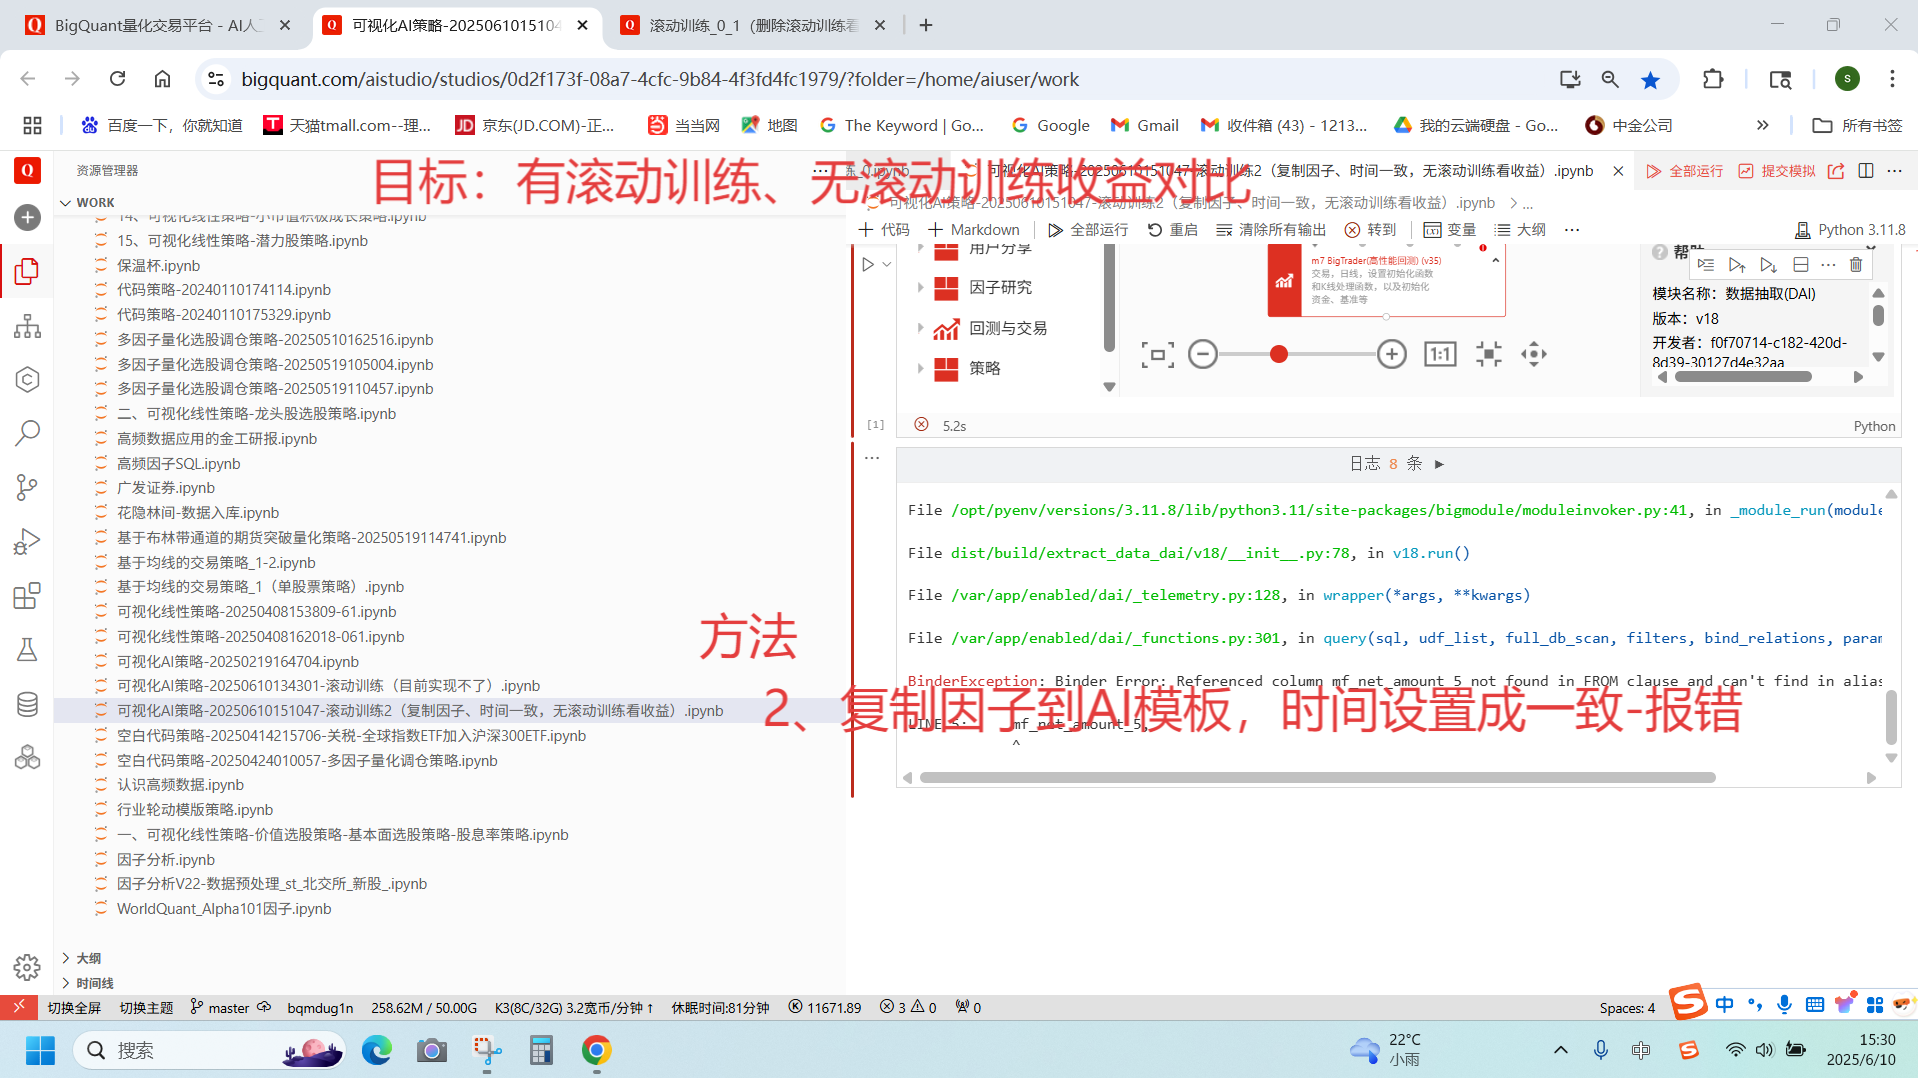The height and width of the screenshot is (1078, 1918).
Task: Click the red zoom slider handle
Action: 1278,354
